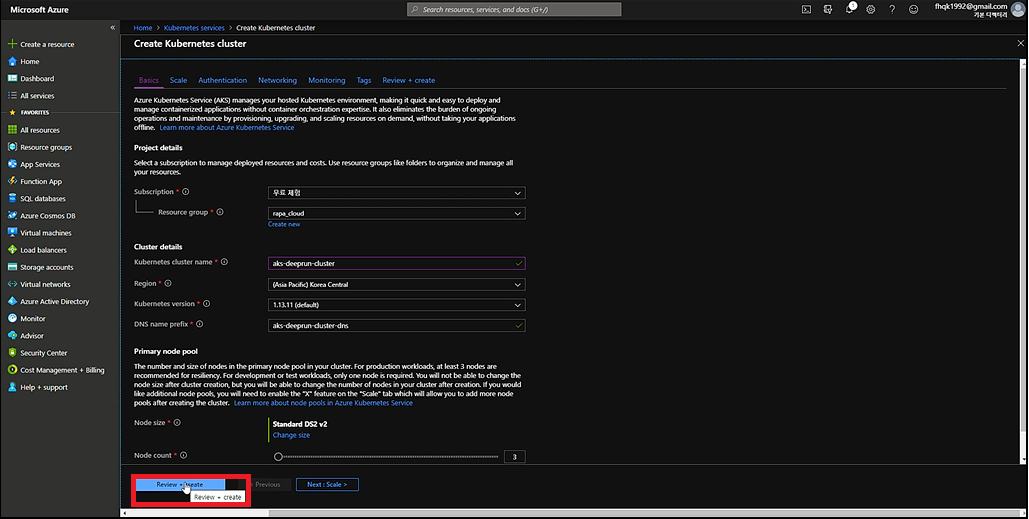Image resolution: width=1029 pixels, height=519 pixels.
Task: Open Monitor icon in sidebar
Action: coord(12,318)
